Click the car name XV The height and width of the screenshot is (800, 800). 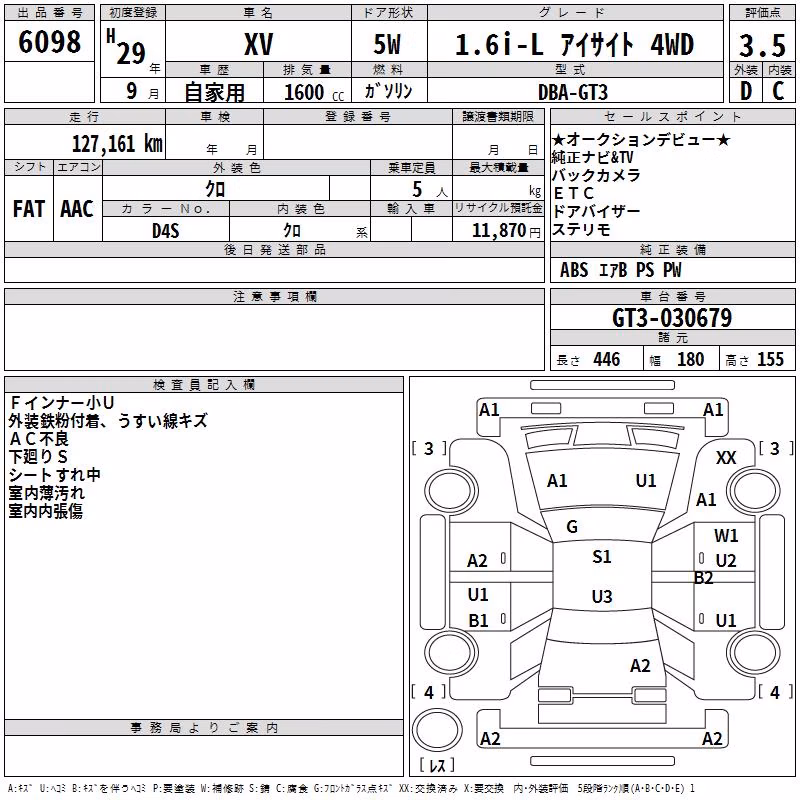click(x=258, y=44)
